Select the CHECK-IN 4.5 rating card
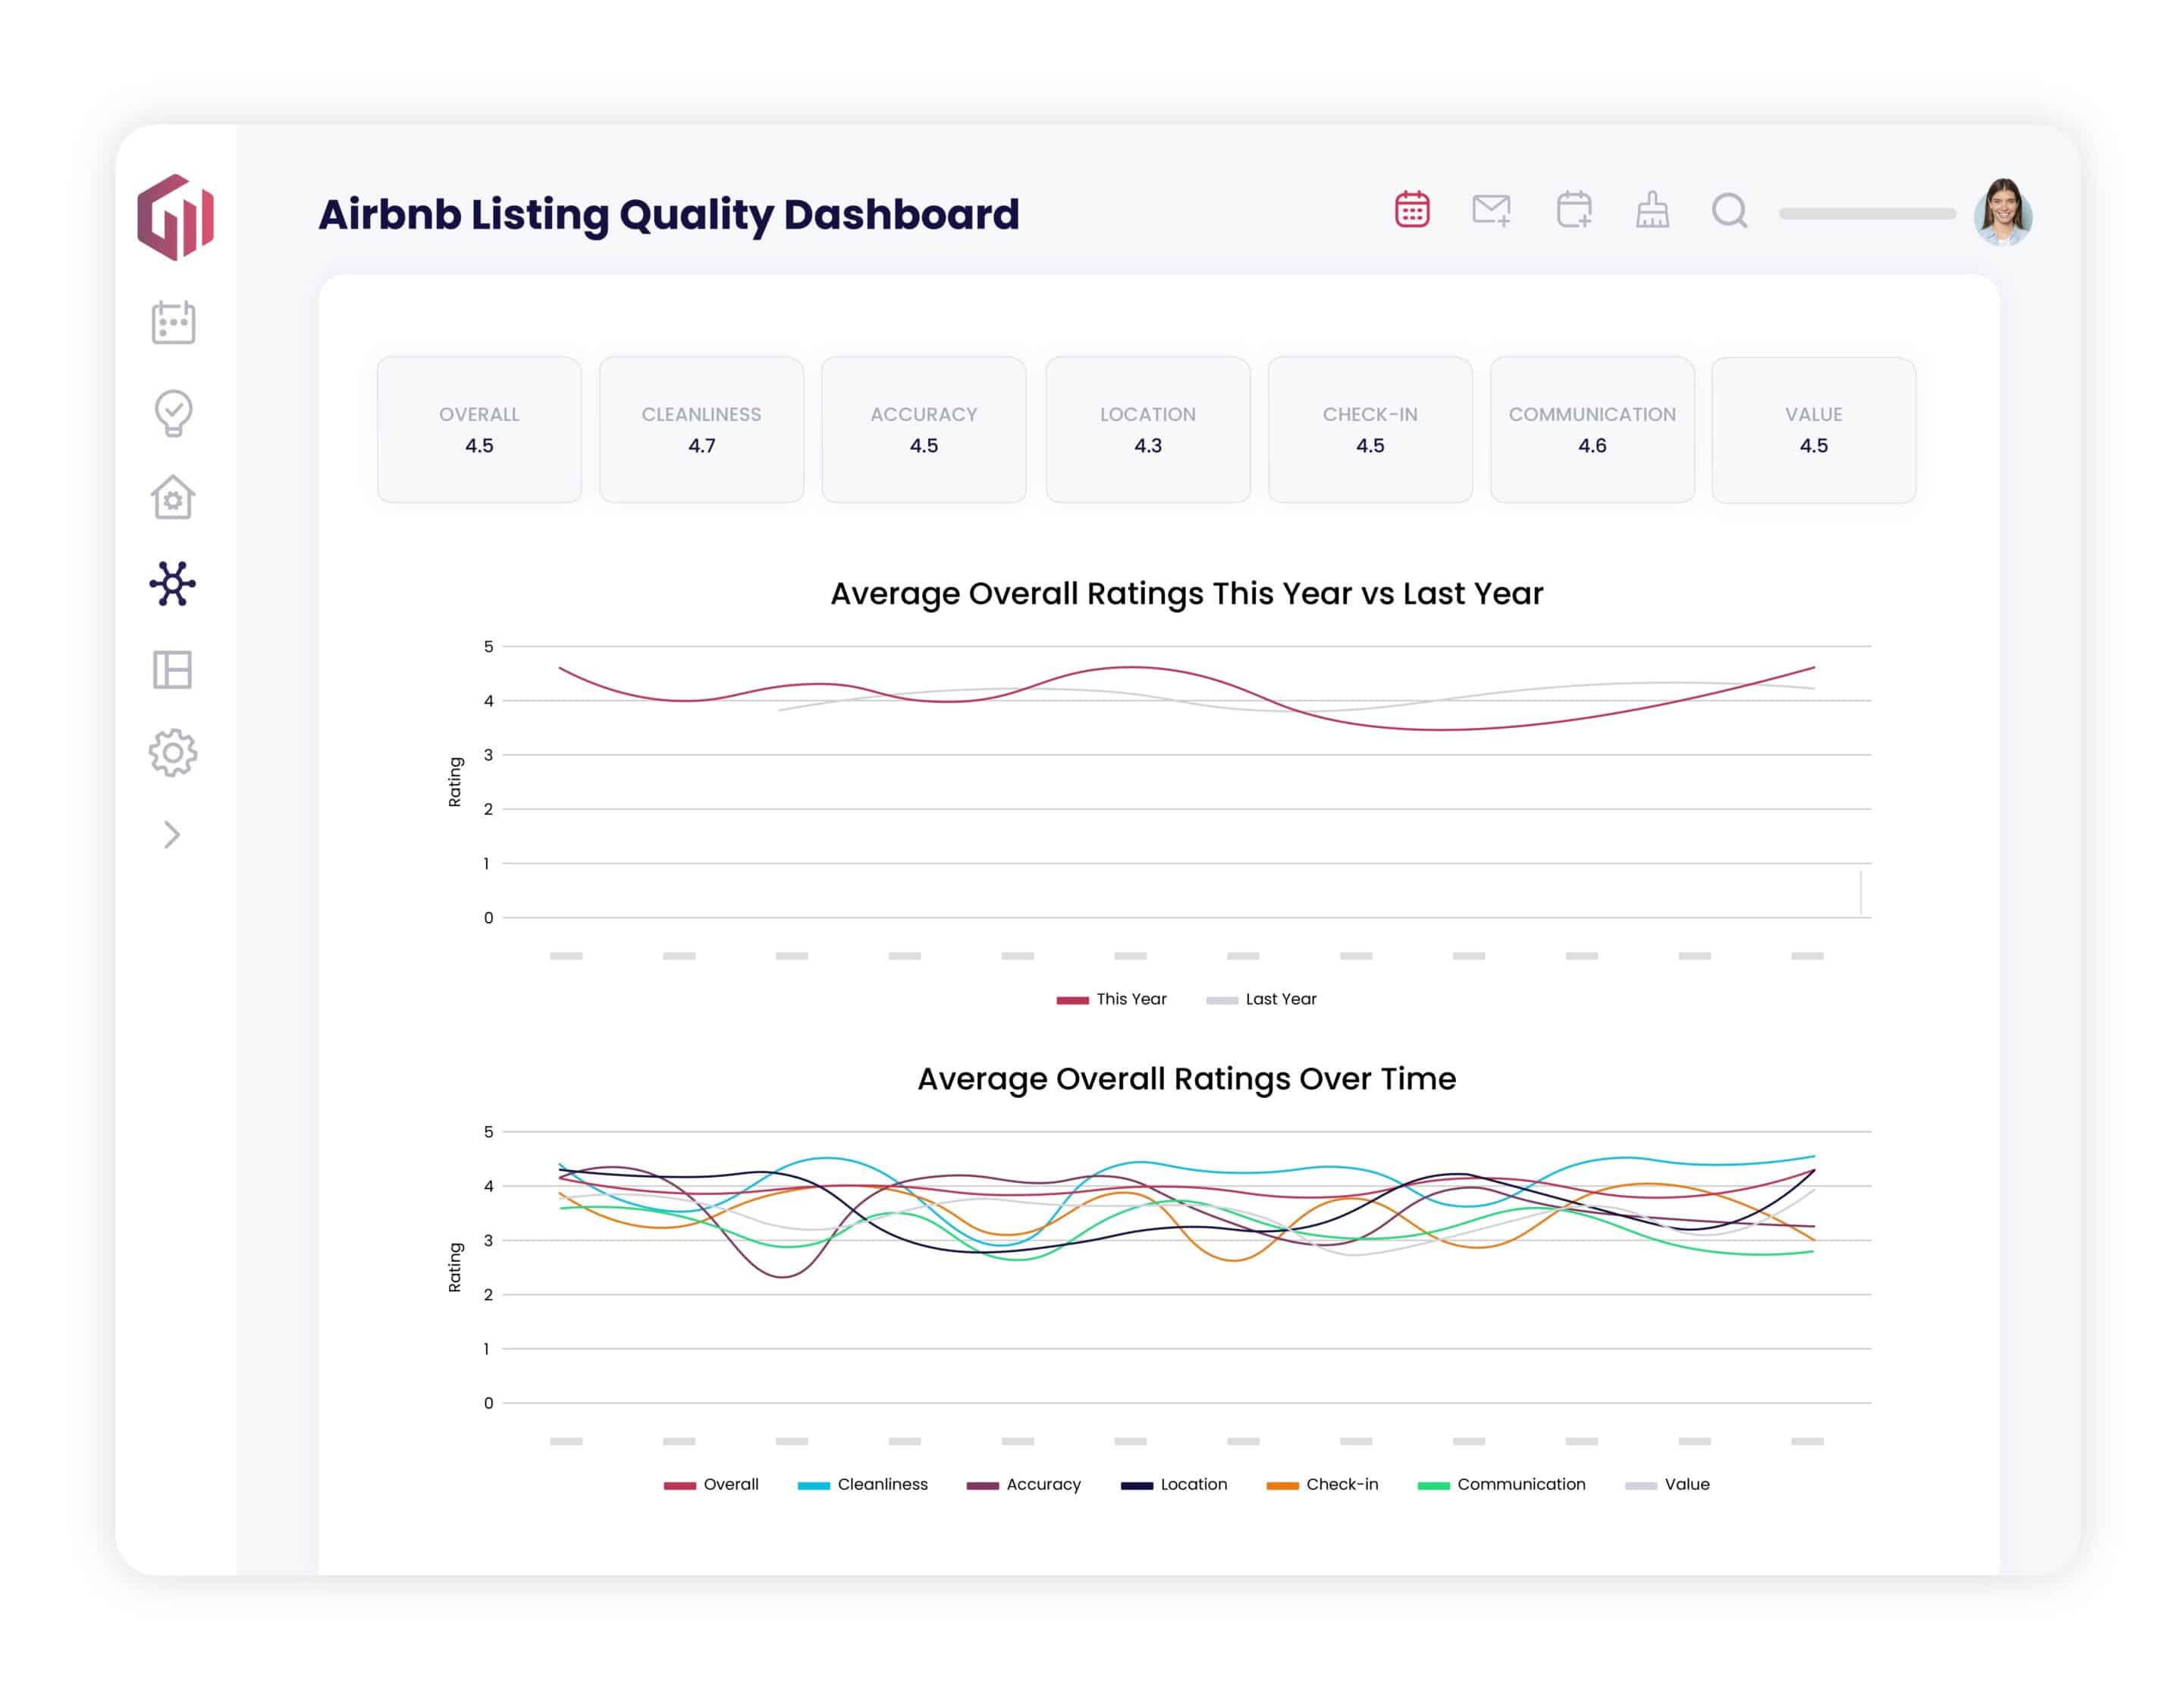 point(1370,430)
